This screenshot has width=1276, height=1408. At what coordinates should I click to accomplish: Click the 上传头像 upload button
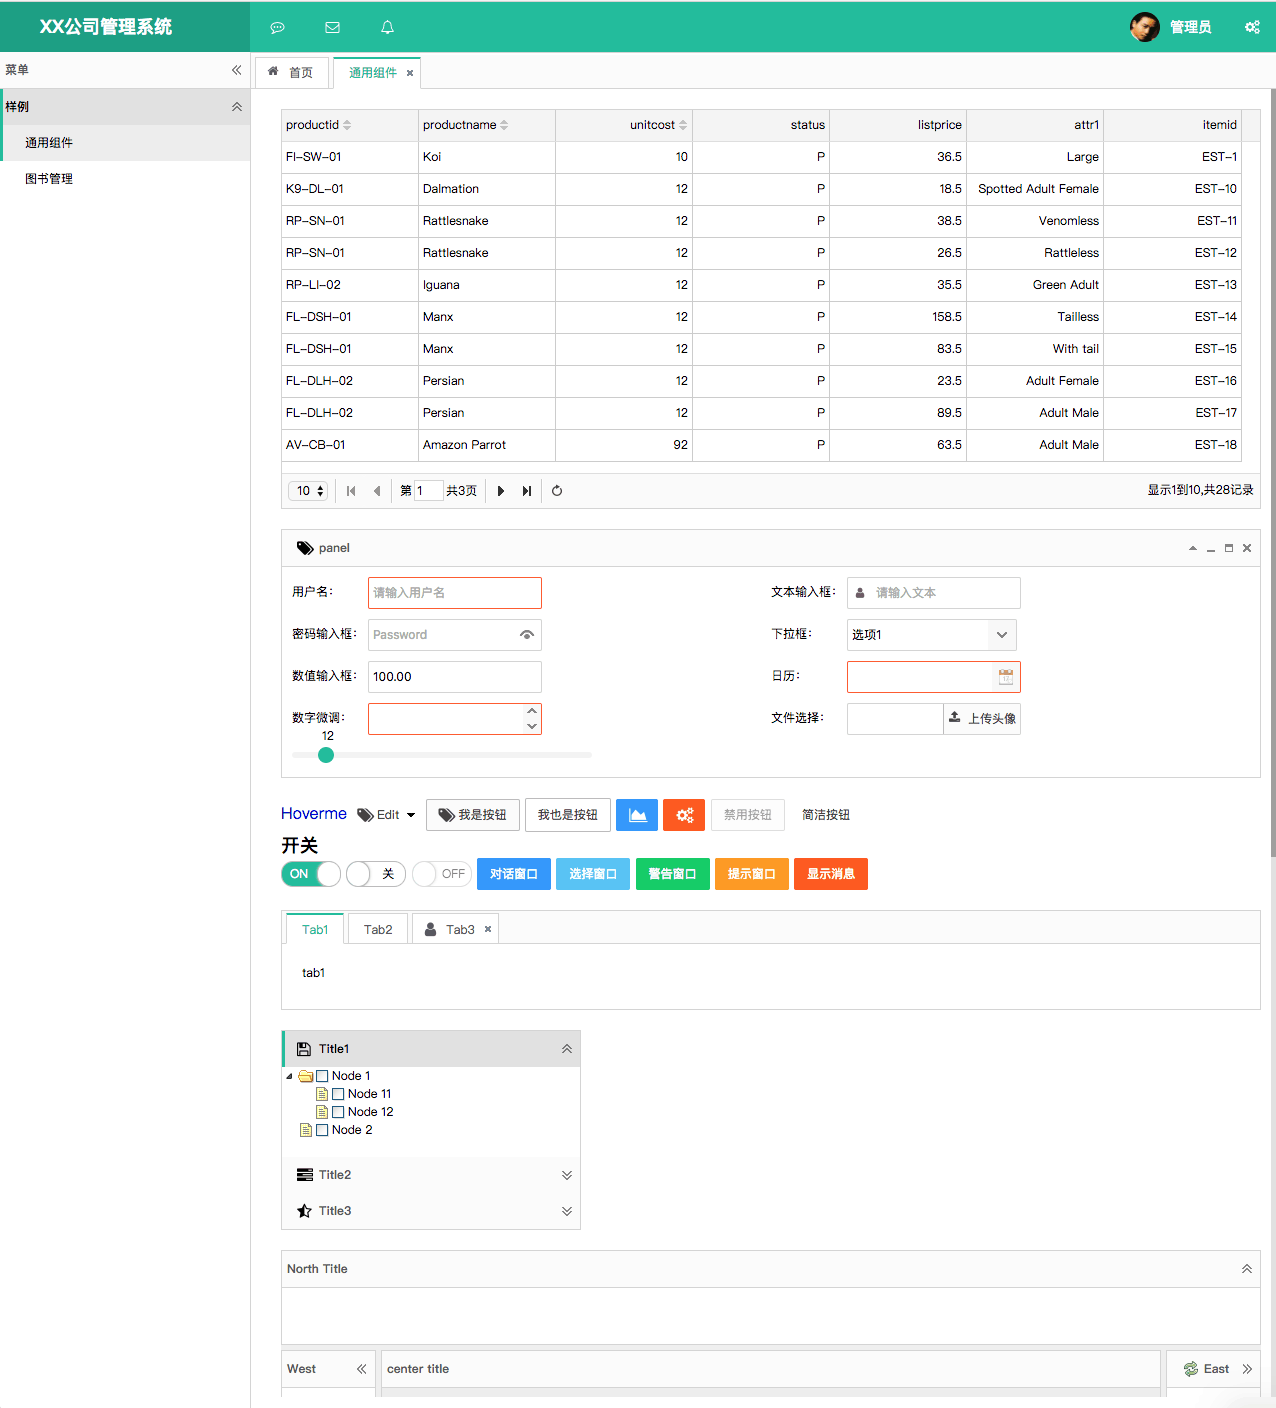[982, 719]
